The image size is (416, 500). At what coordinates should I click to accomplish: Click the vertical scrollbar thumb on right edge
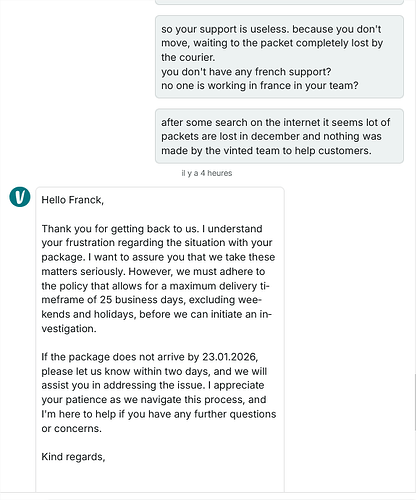[415, 402]
